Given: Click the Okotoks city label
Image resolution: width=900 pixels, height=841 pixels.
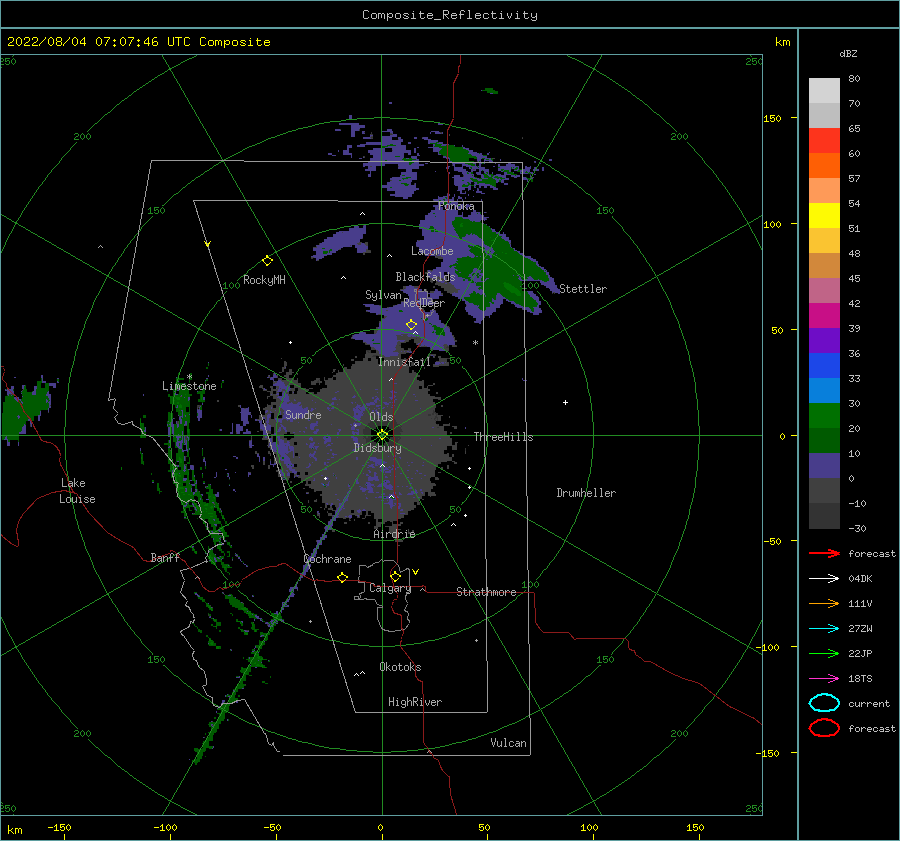Looking at the screenshot, I should (400, 667).
